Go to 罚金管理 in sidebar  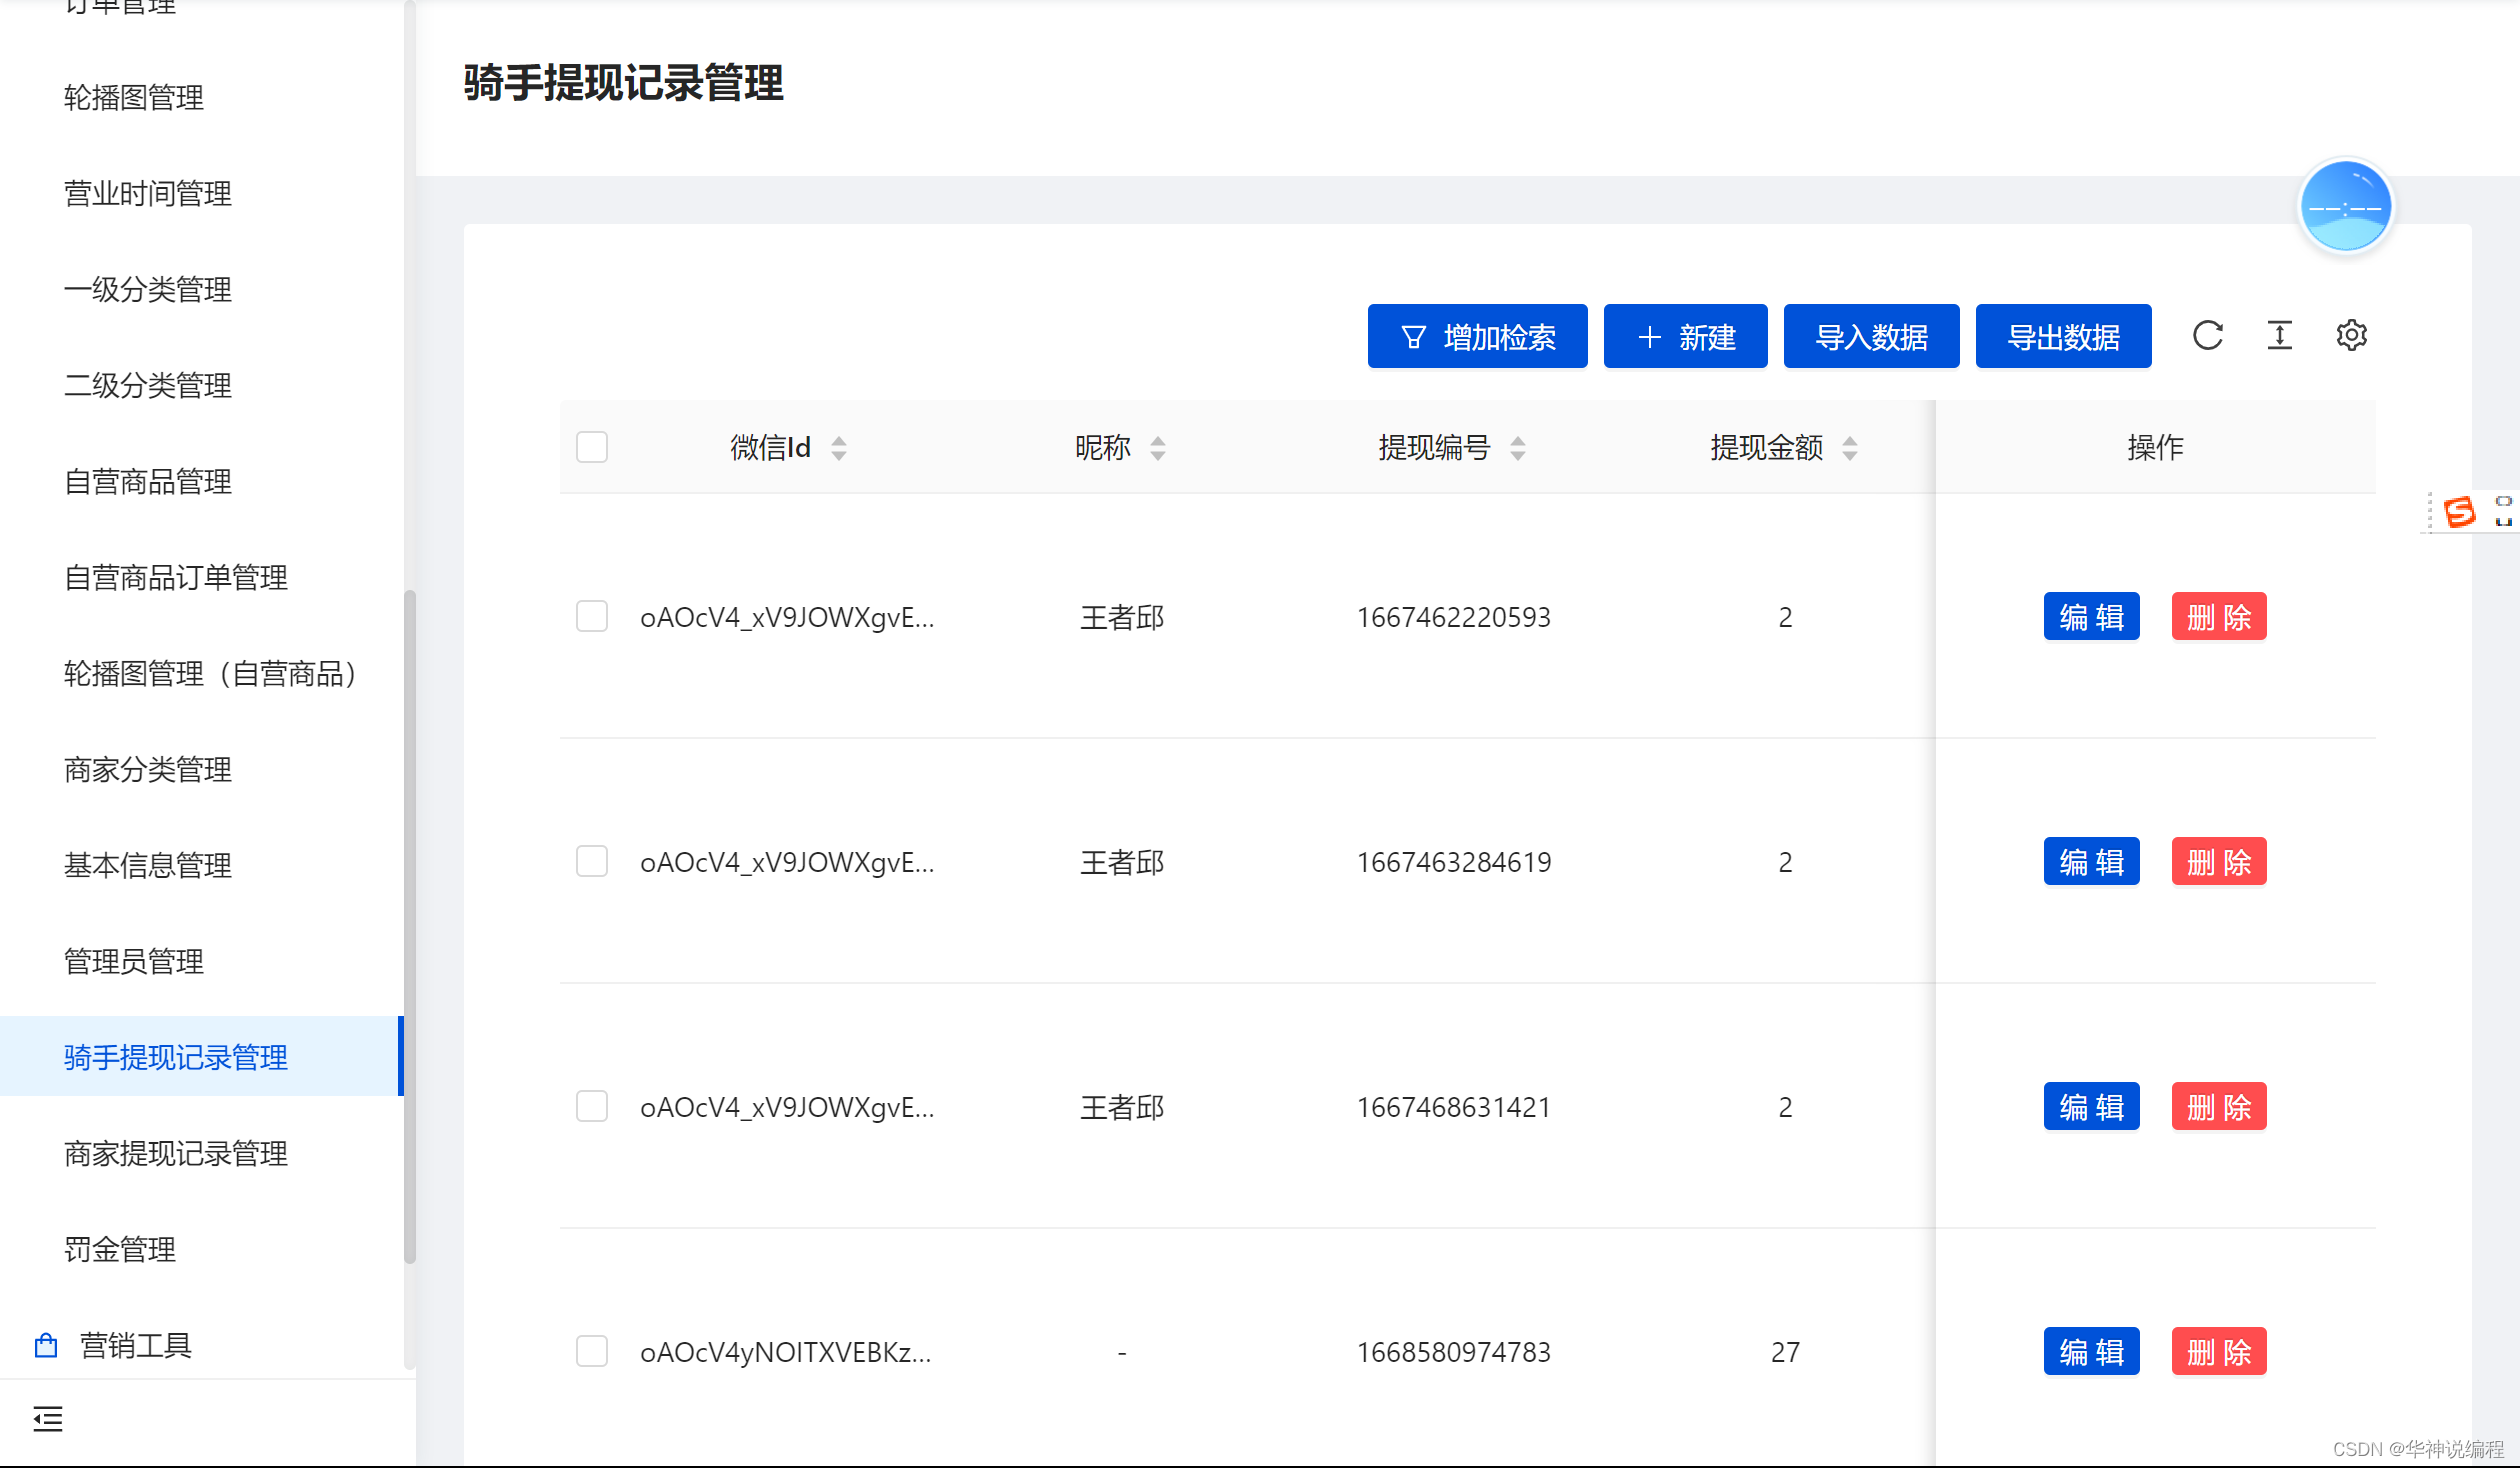[120, 1249]
